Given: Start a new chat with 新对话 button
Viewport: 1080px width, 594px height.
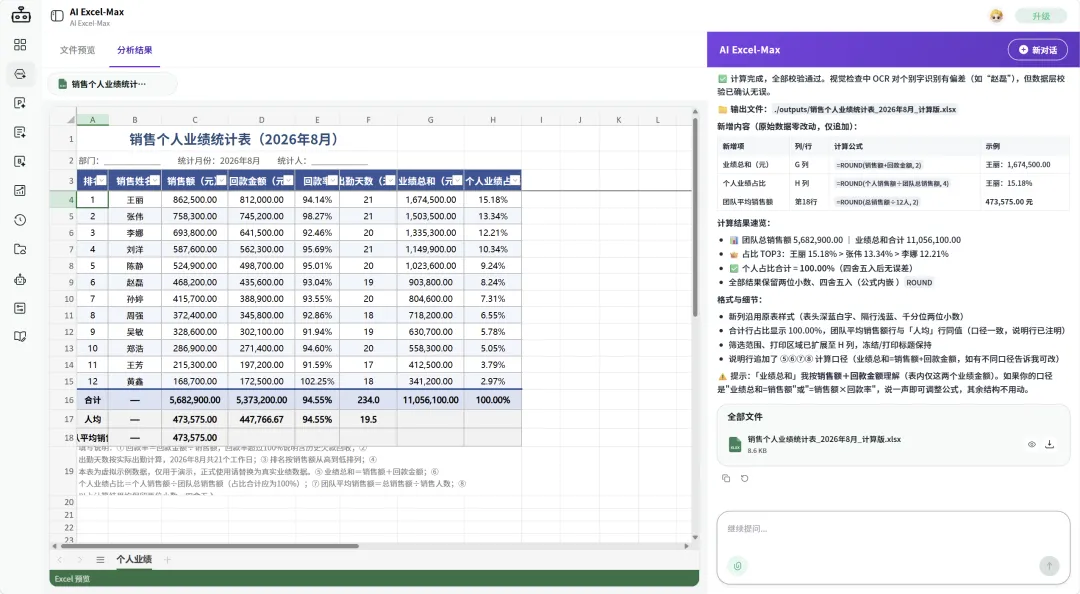Looking at the screenshot, I should 1038,50.
